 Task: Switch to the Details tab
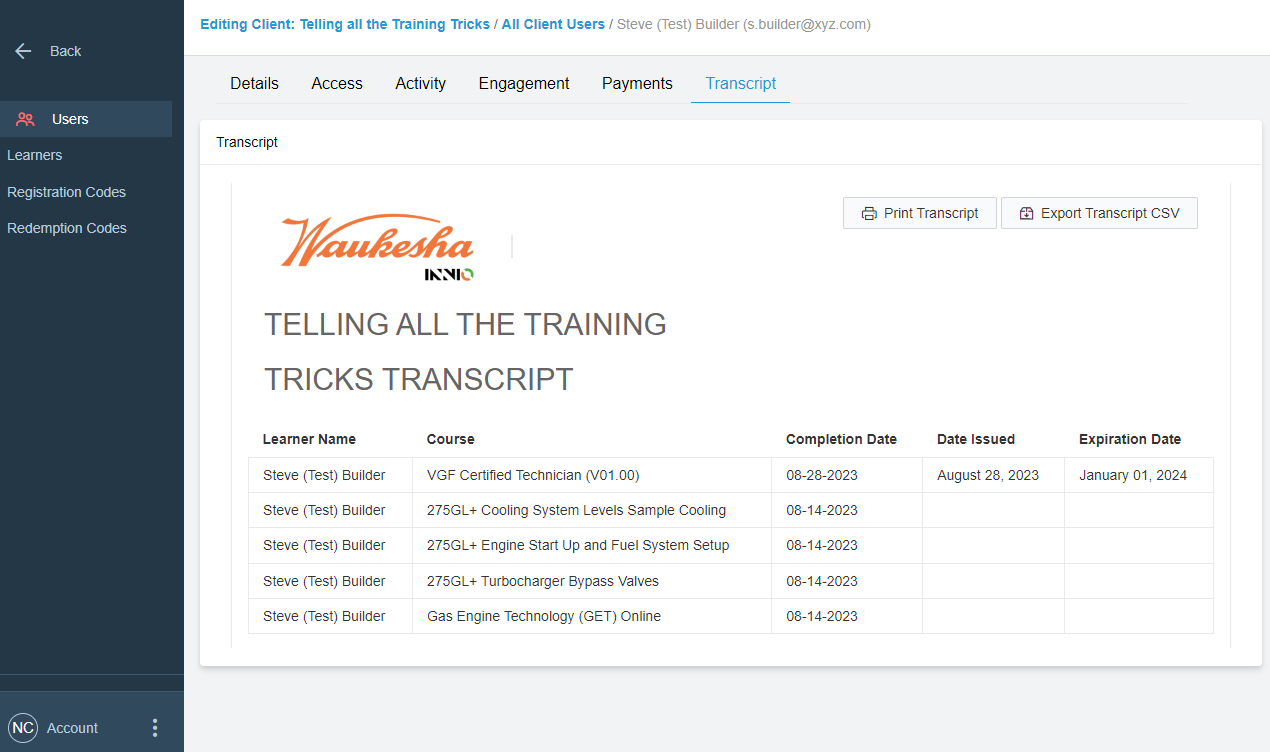tap(254, 84)
